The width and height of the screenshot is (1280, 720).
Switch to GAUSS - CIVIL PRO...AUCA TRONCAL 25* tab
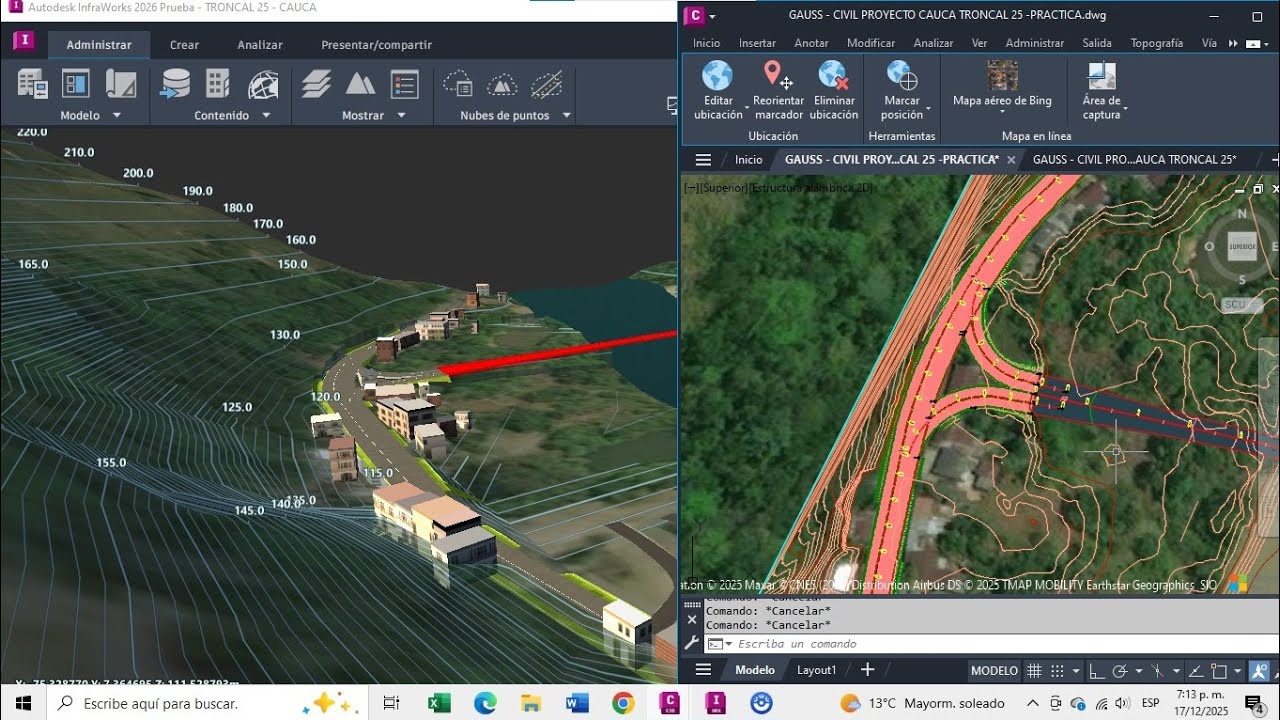(x=1134, y=160)
